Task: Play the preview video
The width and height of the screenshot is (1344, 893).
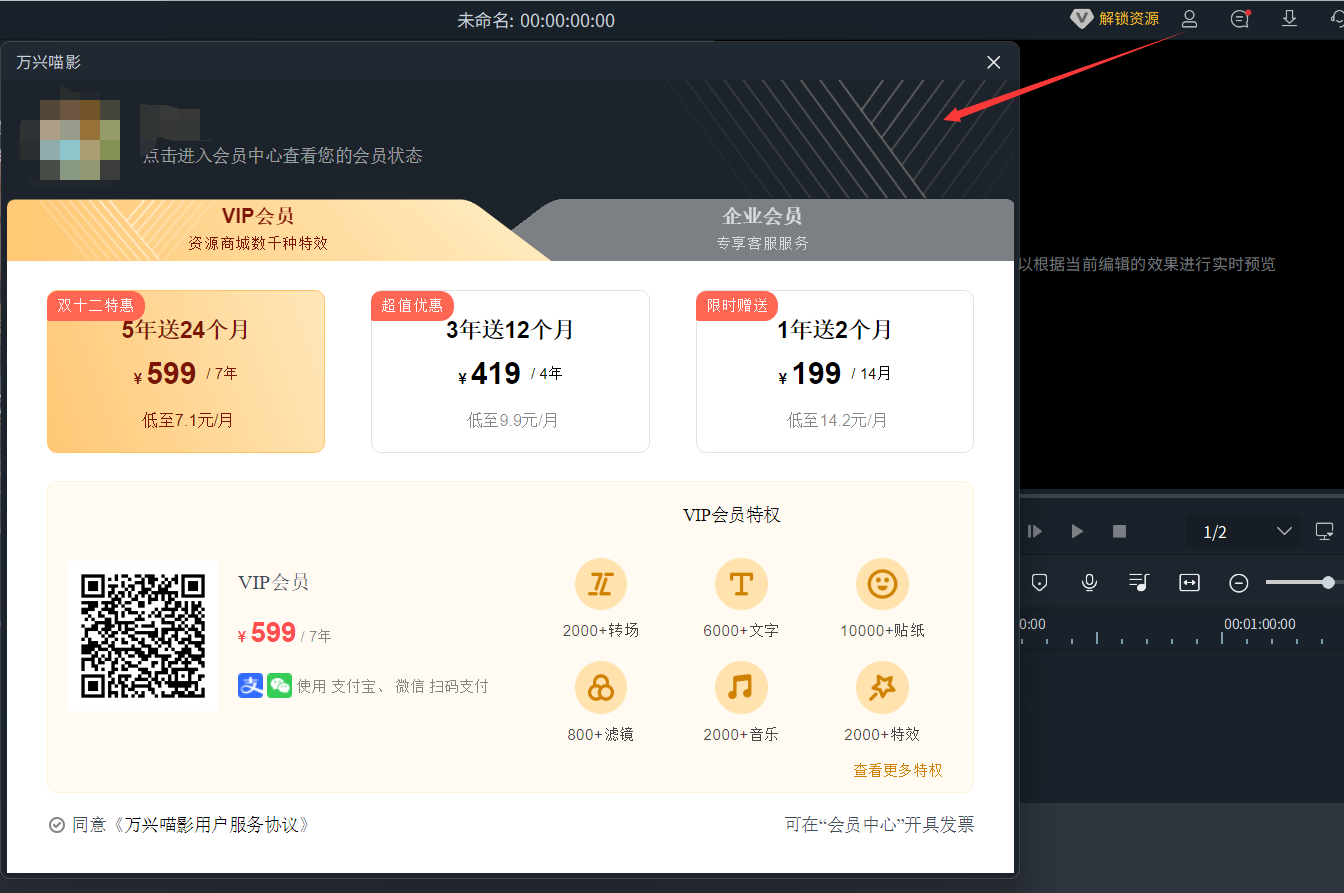Action: [x=1077, y=531]
